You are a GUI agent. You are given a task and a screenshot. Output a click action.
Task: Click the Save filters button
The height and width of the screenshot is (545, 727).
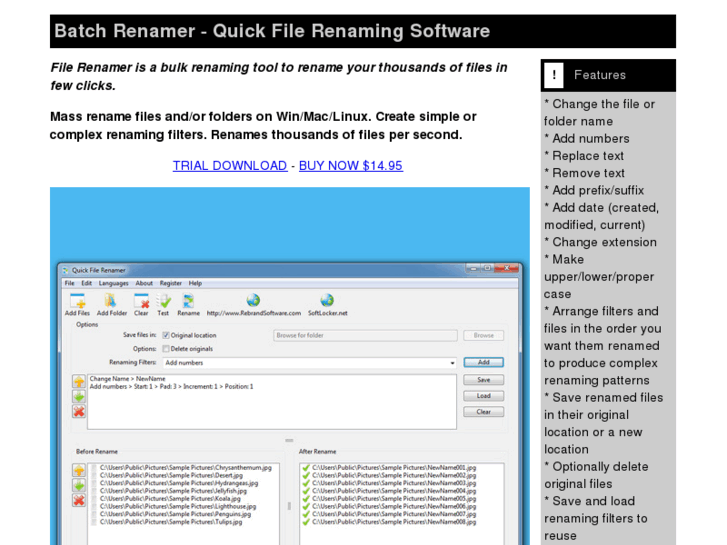click(x=484, y=380)
